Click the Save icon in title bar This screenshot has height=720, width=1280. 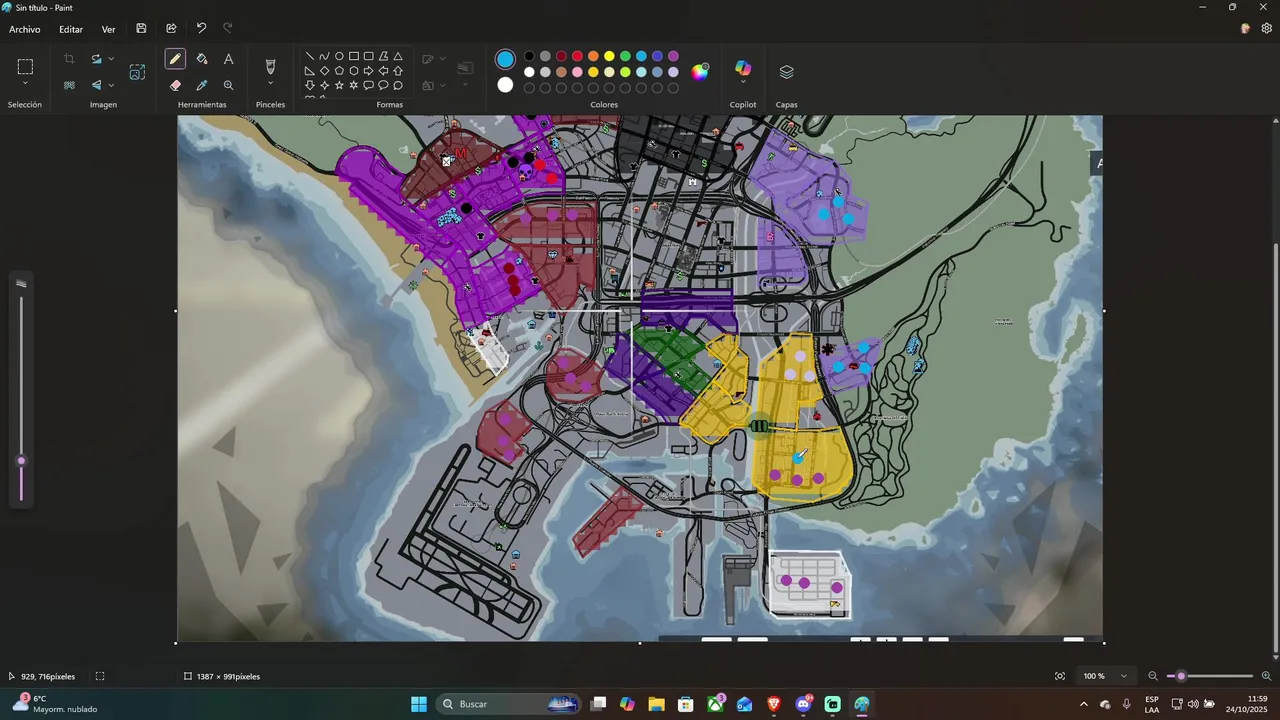tap(141, 29)
